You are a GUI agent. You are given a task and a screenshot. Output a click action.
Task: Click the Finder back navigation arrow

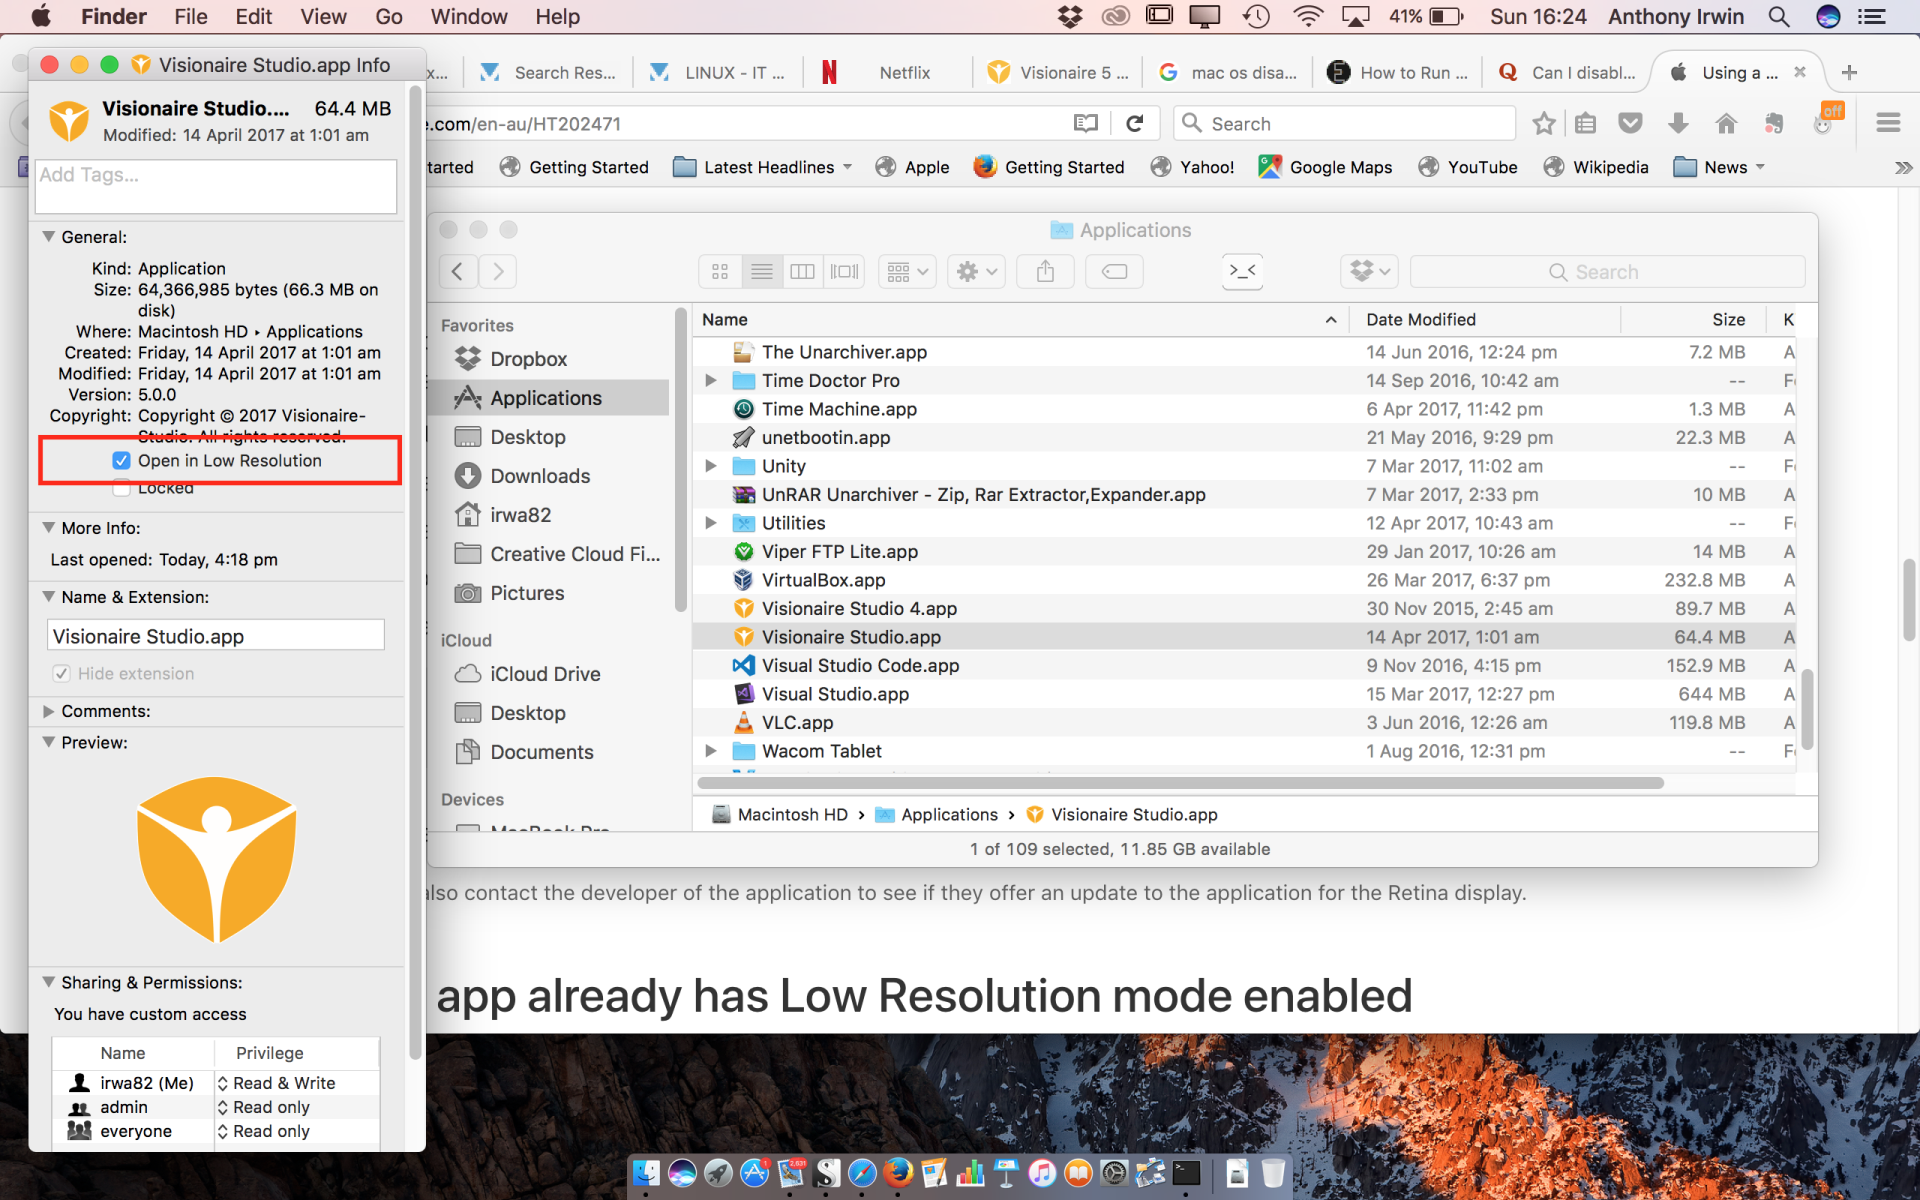click(458, 271)
